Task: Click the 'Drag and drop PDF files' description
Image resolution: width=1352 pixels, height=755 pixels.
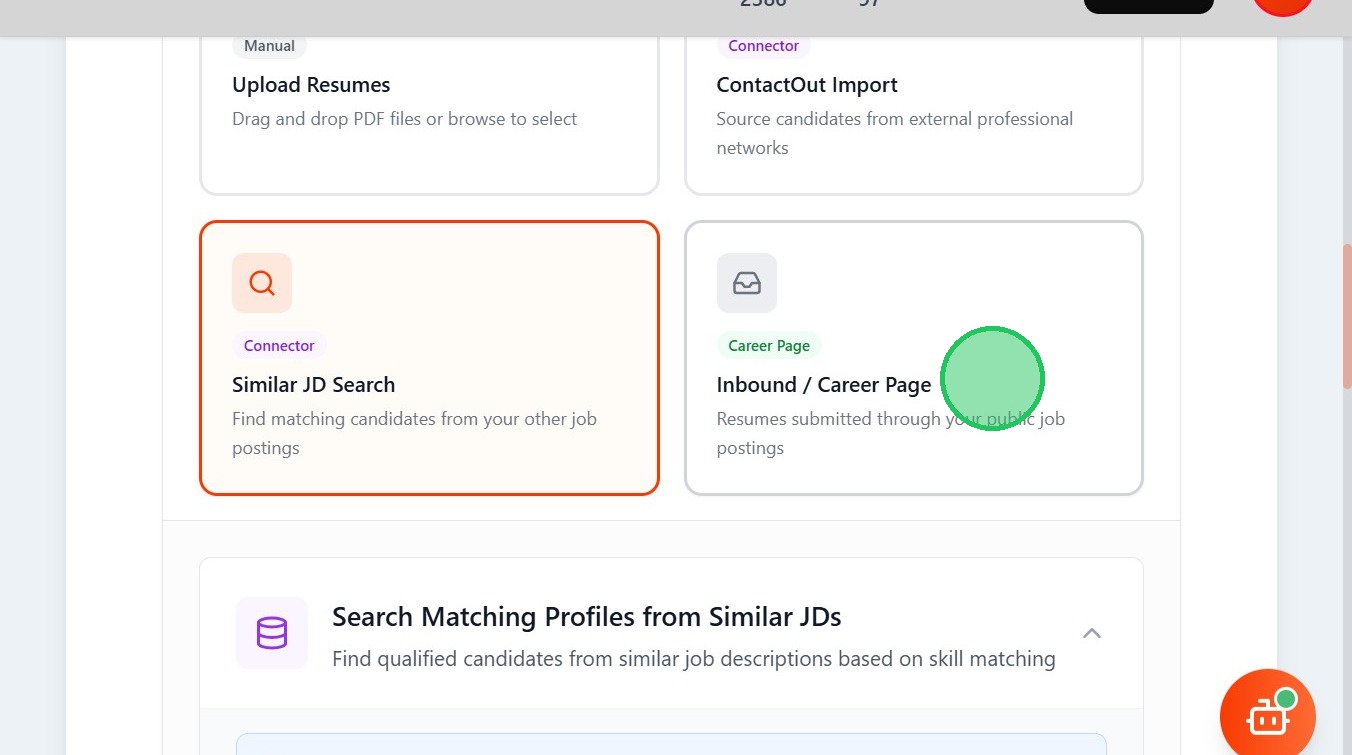Action: click(404, 119)
